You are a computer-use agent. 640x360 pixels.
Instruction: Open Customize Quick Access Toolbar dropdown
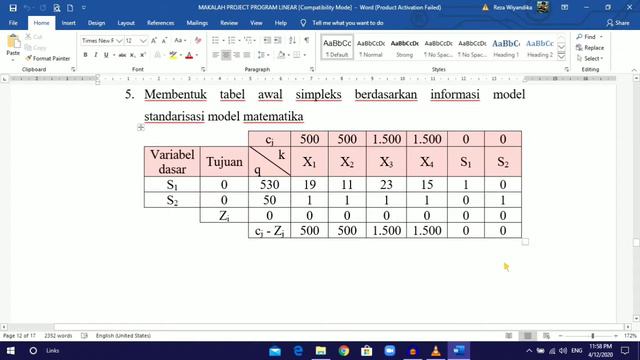[84, 7]
